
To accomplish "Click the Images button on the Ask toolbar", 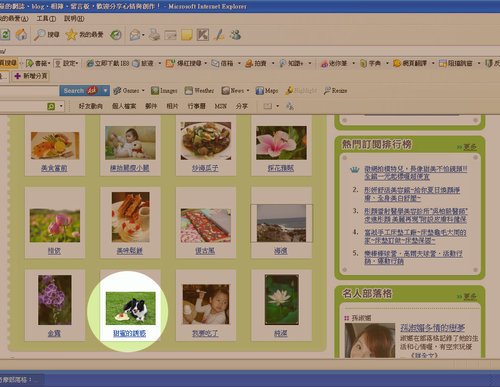I will pyautogui.click(x=164, y=90).
